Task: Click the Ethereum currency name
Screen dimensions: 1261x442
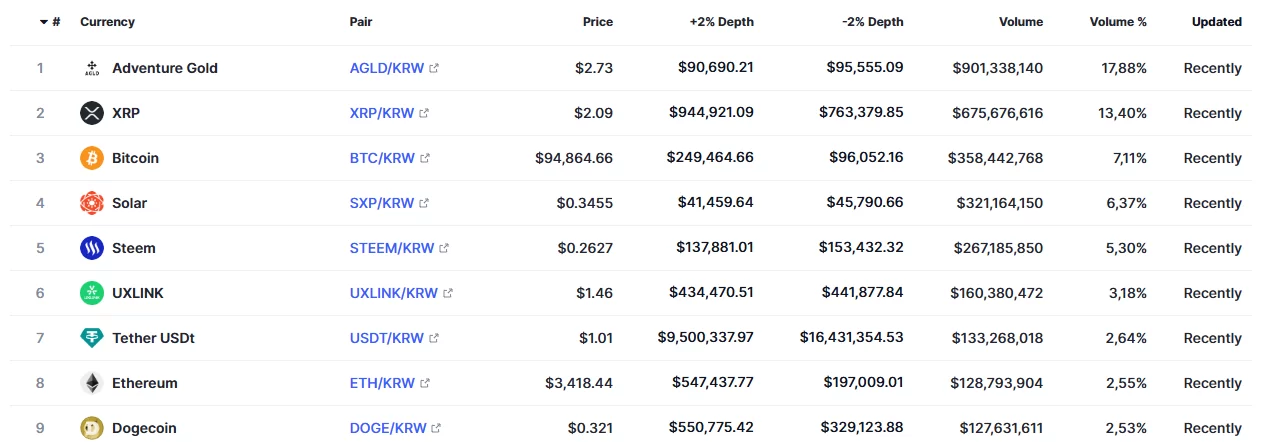Action: click(145, 383)
